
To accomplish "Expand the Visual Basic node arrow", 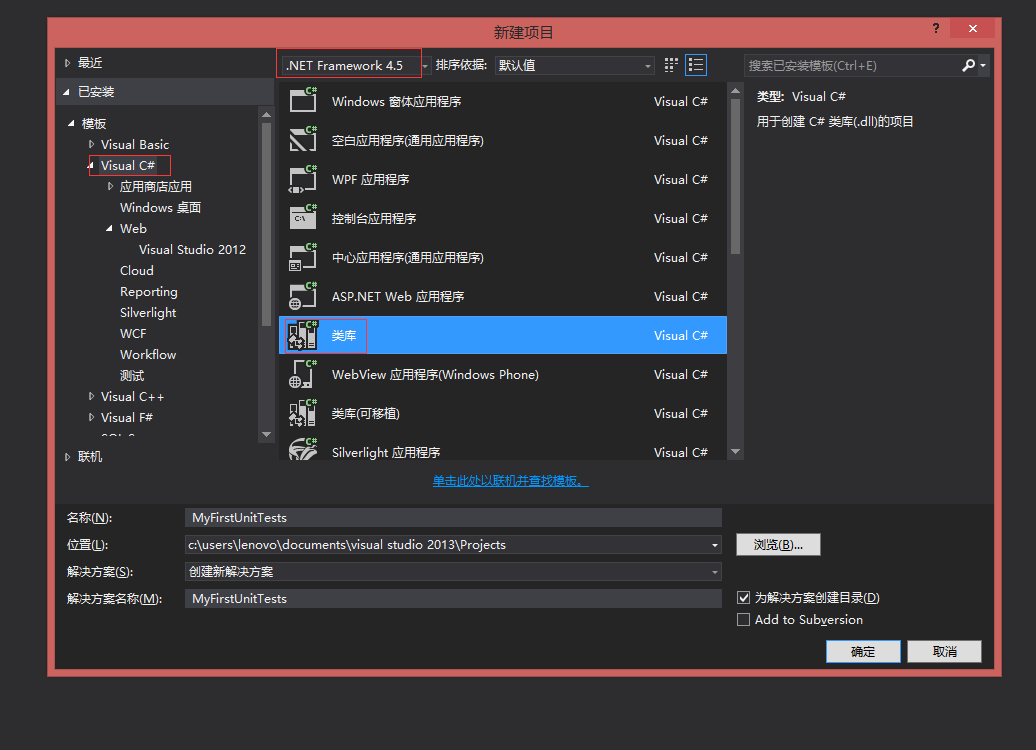I will pyautogui.click(x=91, y=144).
